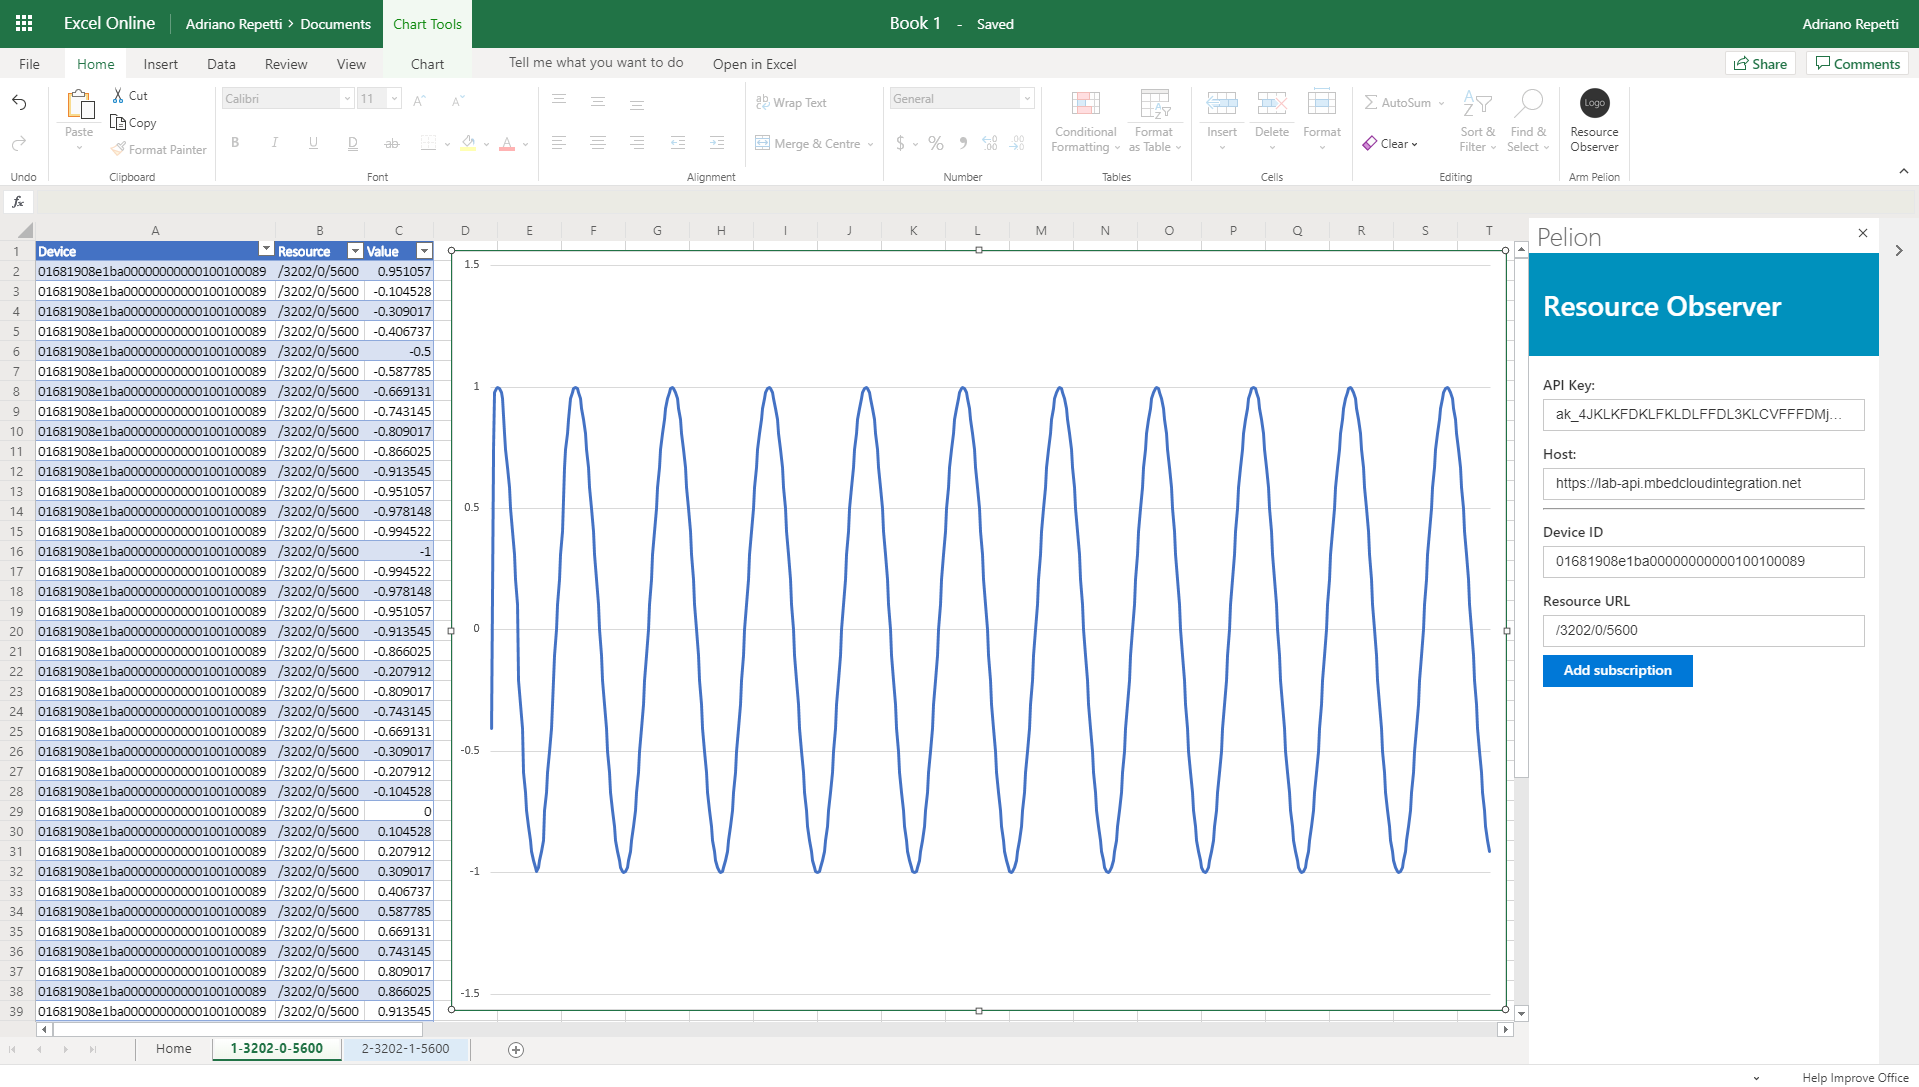Open Sort & Filter menu
This screenshot has width=1919, height=1087.
click(x=1477, y=121)
